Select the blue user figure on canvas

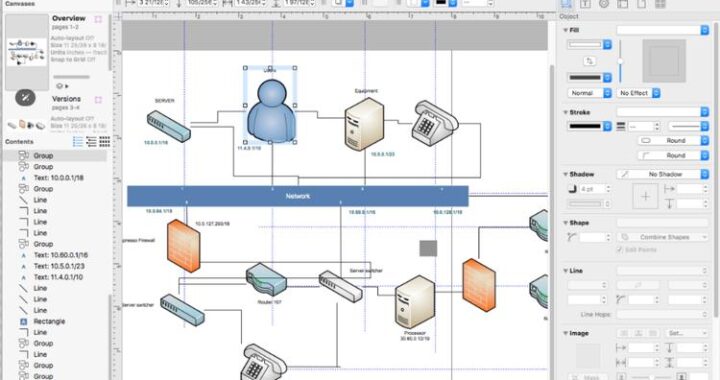(271, 111)
